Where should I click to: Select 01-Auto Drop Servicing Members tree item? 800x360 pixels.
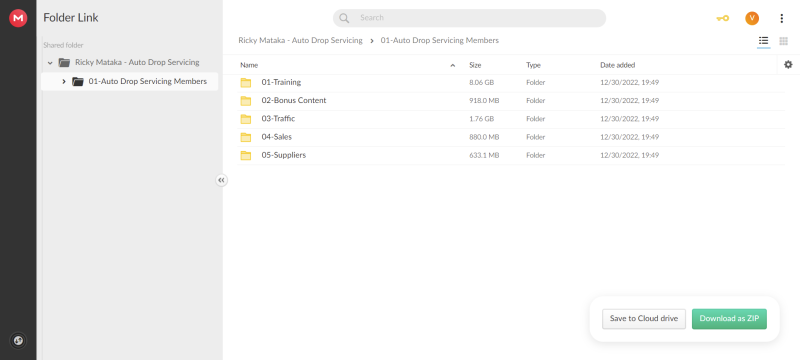point(130,82)
